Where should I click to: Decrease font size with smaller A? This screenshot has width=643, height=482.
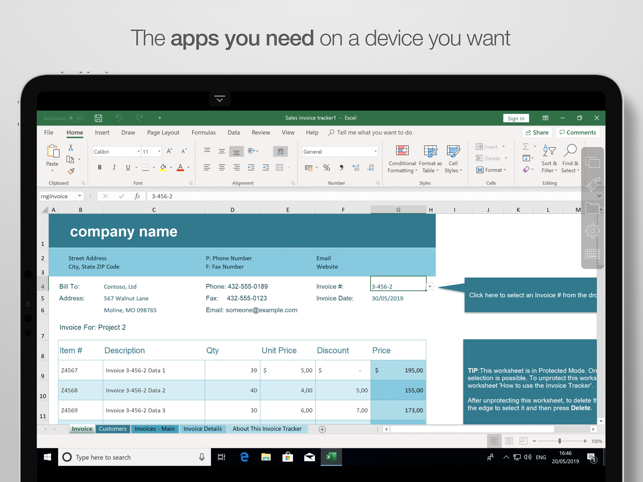[x=184, y=151]
